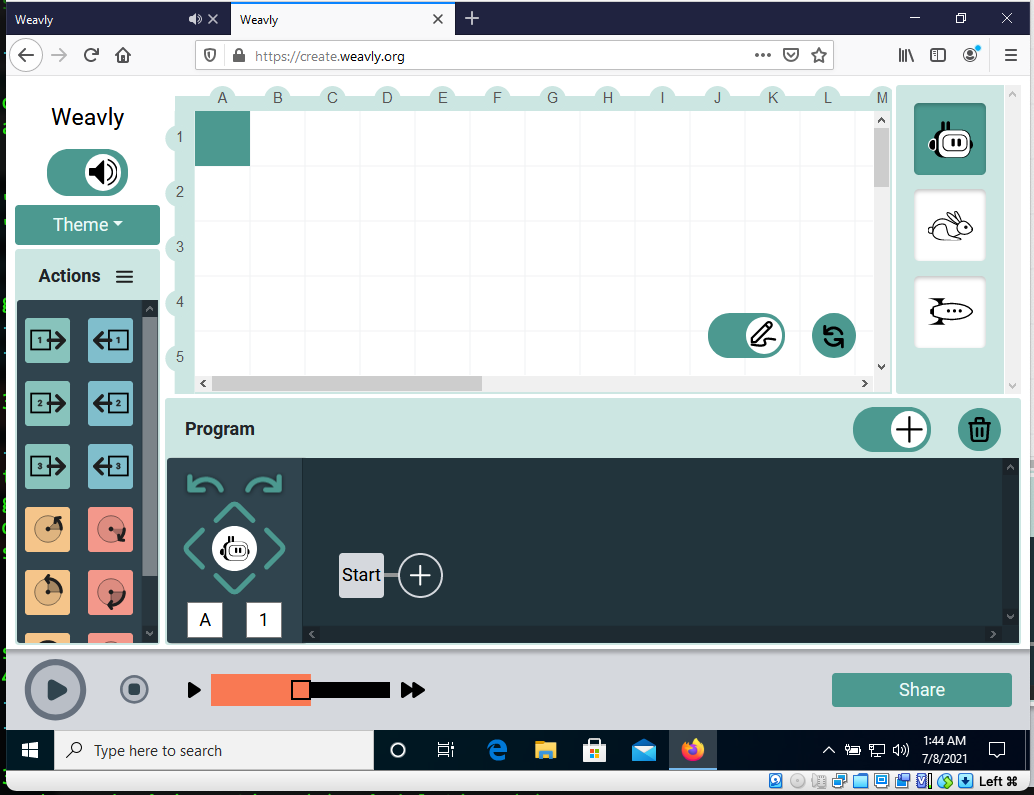The height and width of the screenshot is (795, 1034).
Task: Select the backward 2 squares action block
Action: click(110, 403)
